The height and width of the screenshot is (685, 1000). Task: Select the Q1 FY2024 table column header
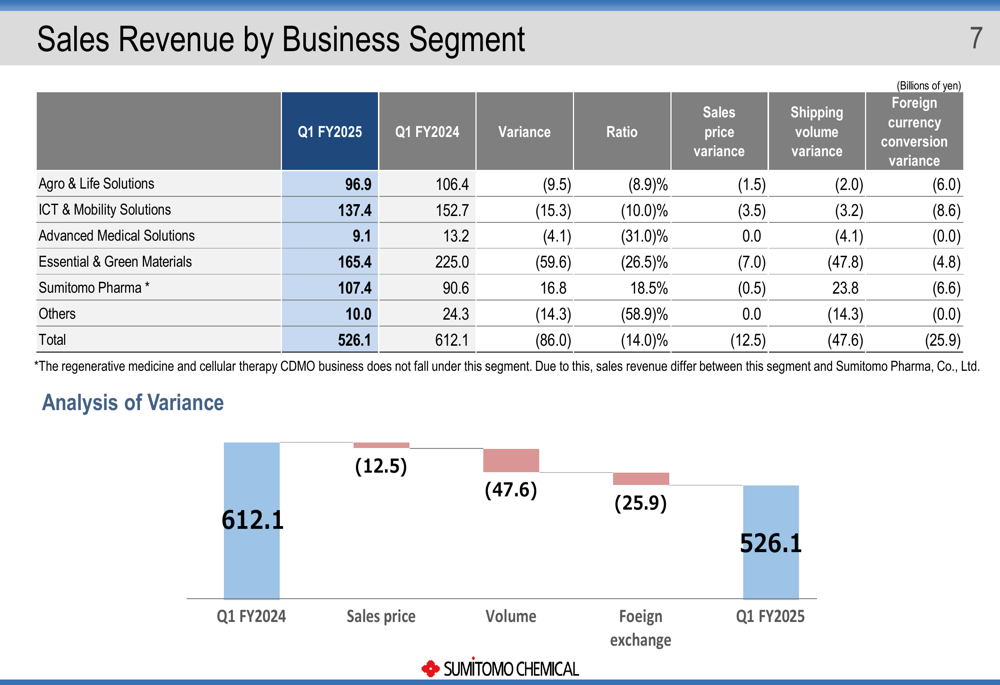point(427,132)
